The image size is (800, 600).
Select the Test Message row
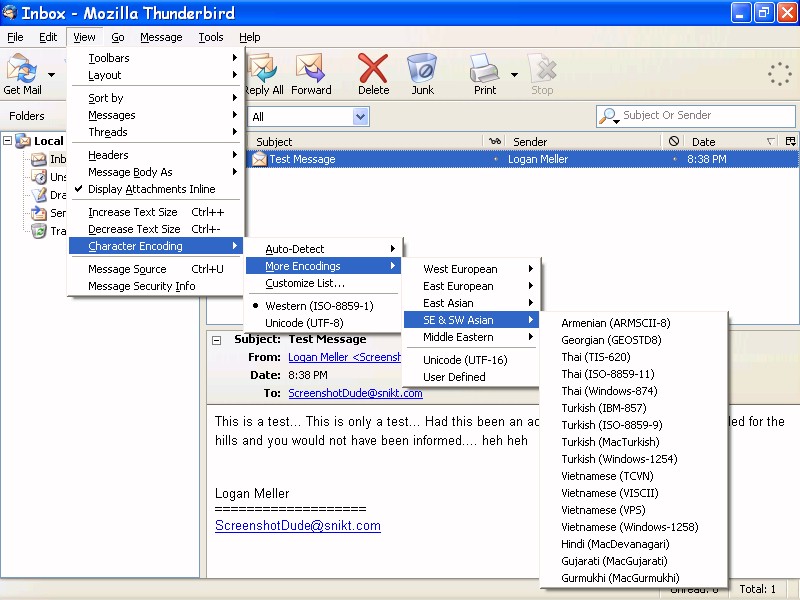(522, 159)
